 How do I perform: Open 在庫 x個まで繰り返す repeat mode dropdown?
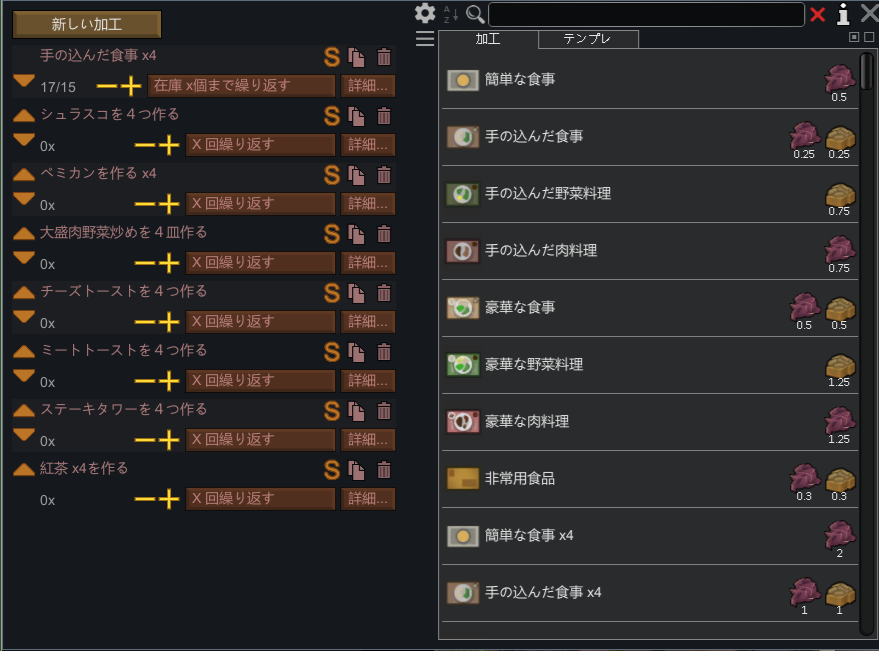pos(242,86)
